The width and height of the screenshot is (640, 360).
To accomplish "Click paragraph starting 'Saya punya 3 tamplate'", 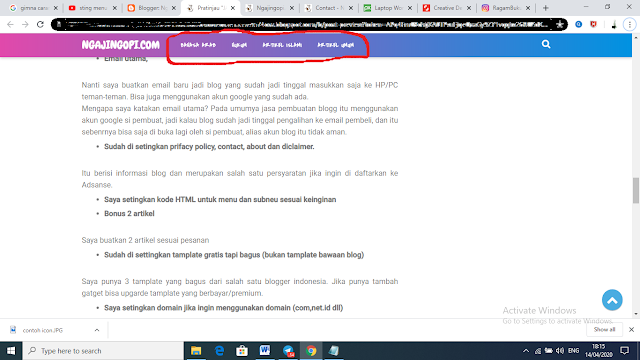I will pyautogui.click(x=240, y=287).
